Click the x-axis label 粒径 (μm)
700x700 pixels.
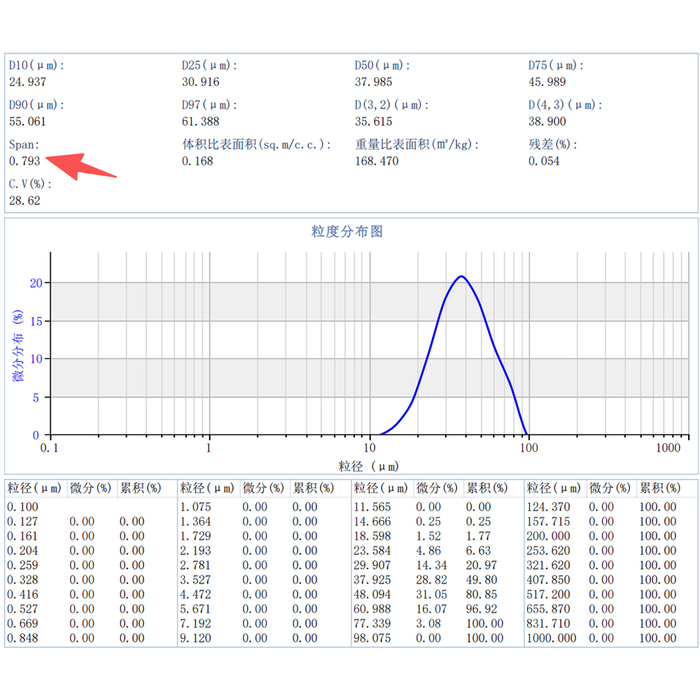pos(368,467)
